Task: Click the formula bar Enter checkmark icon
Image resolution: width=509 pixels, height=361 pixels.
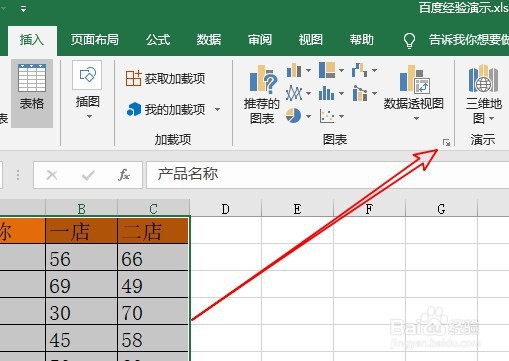Action: pos(88,175)
